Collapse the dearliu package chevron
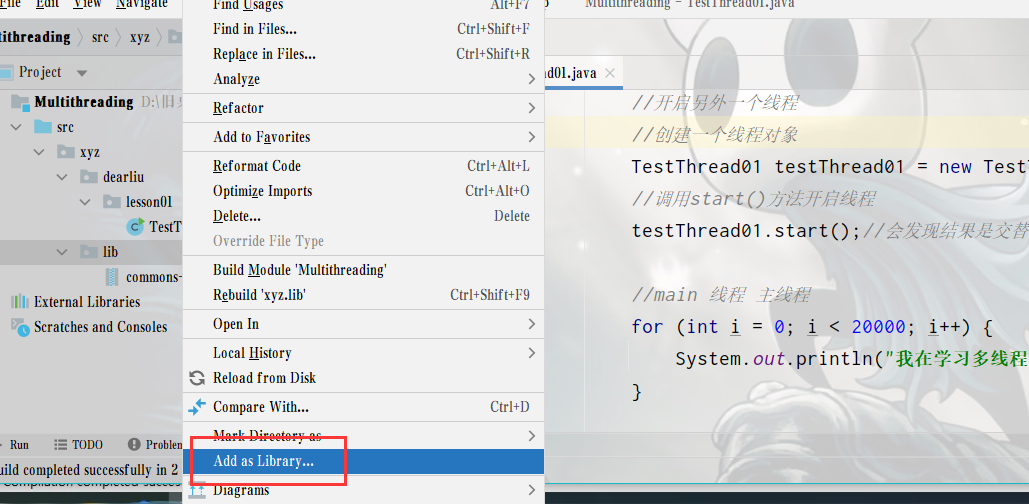Viewport: 1029px width, 504px height. pos(62,177)
